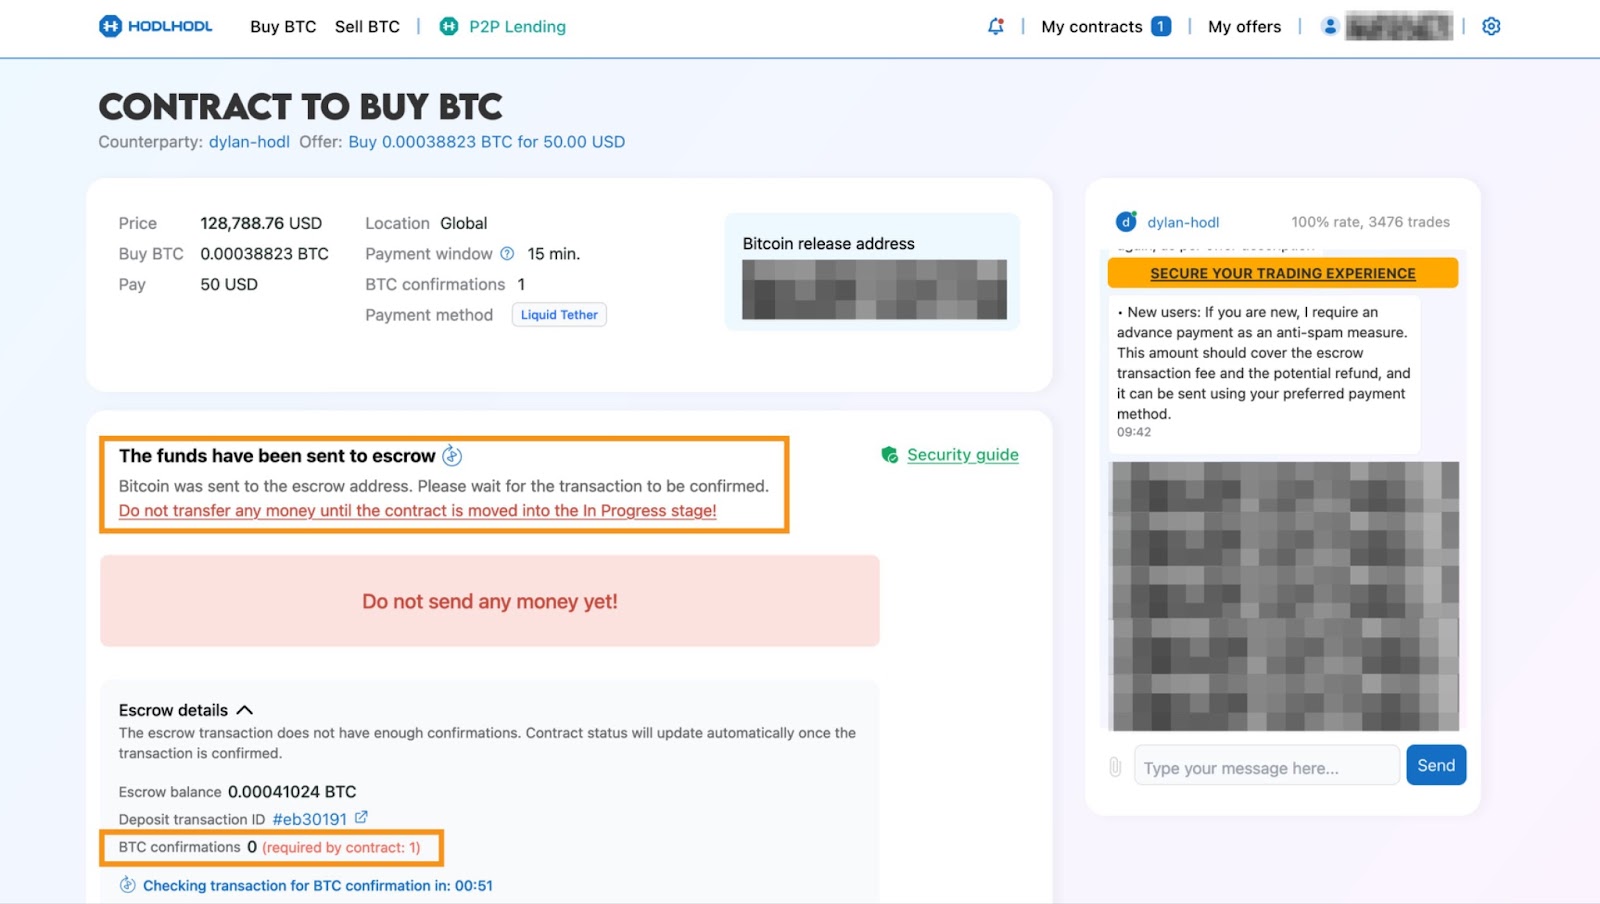Click SECURE YOUR TRADING EXPERIENCE banner

1282,273
